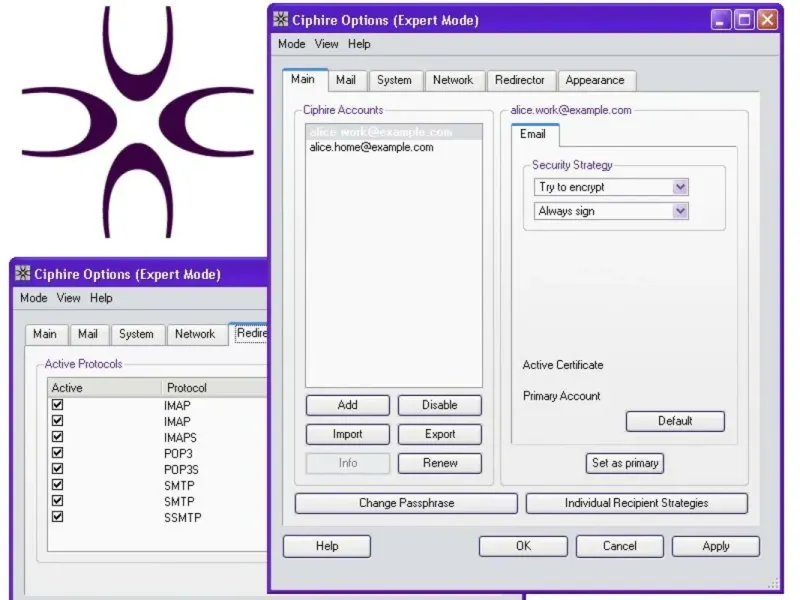Select alice.home@example.com account in list
Image resolution: width=800 pixels, height=600 pixels.
393,147
